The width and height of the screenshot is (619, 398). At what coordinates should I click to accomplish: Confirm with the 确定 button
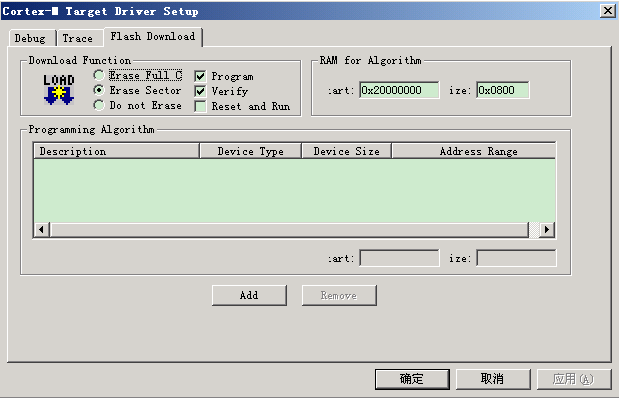tap(412, 379)
